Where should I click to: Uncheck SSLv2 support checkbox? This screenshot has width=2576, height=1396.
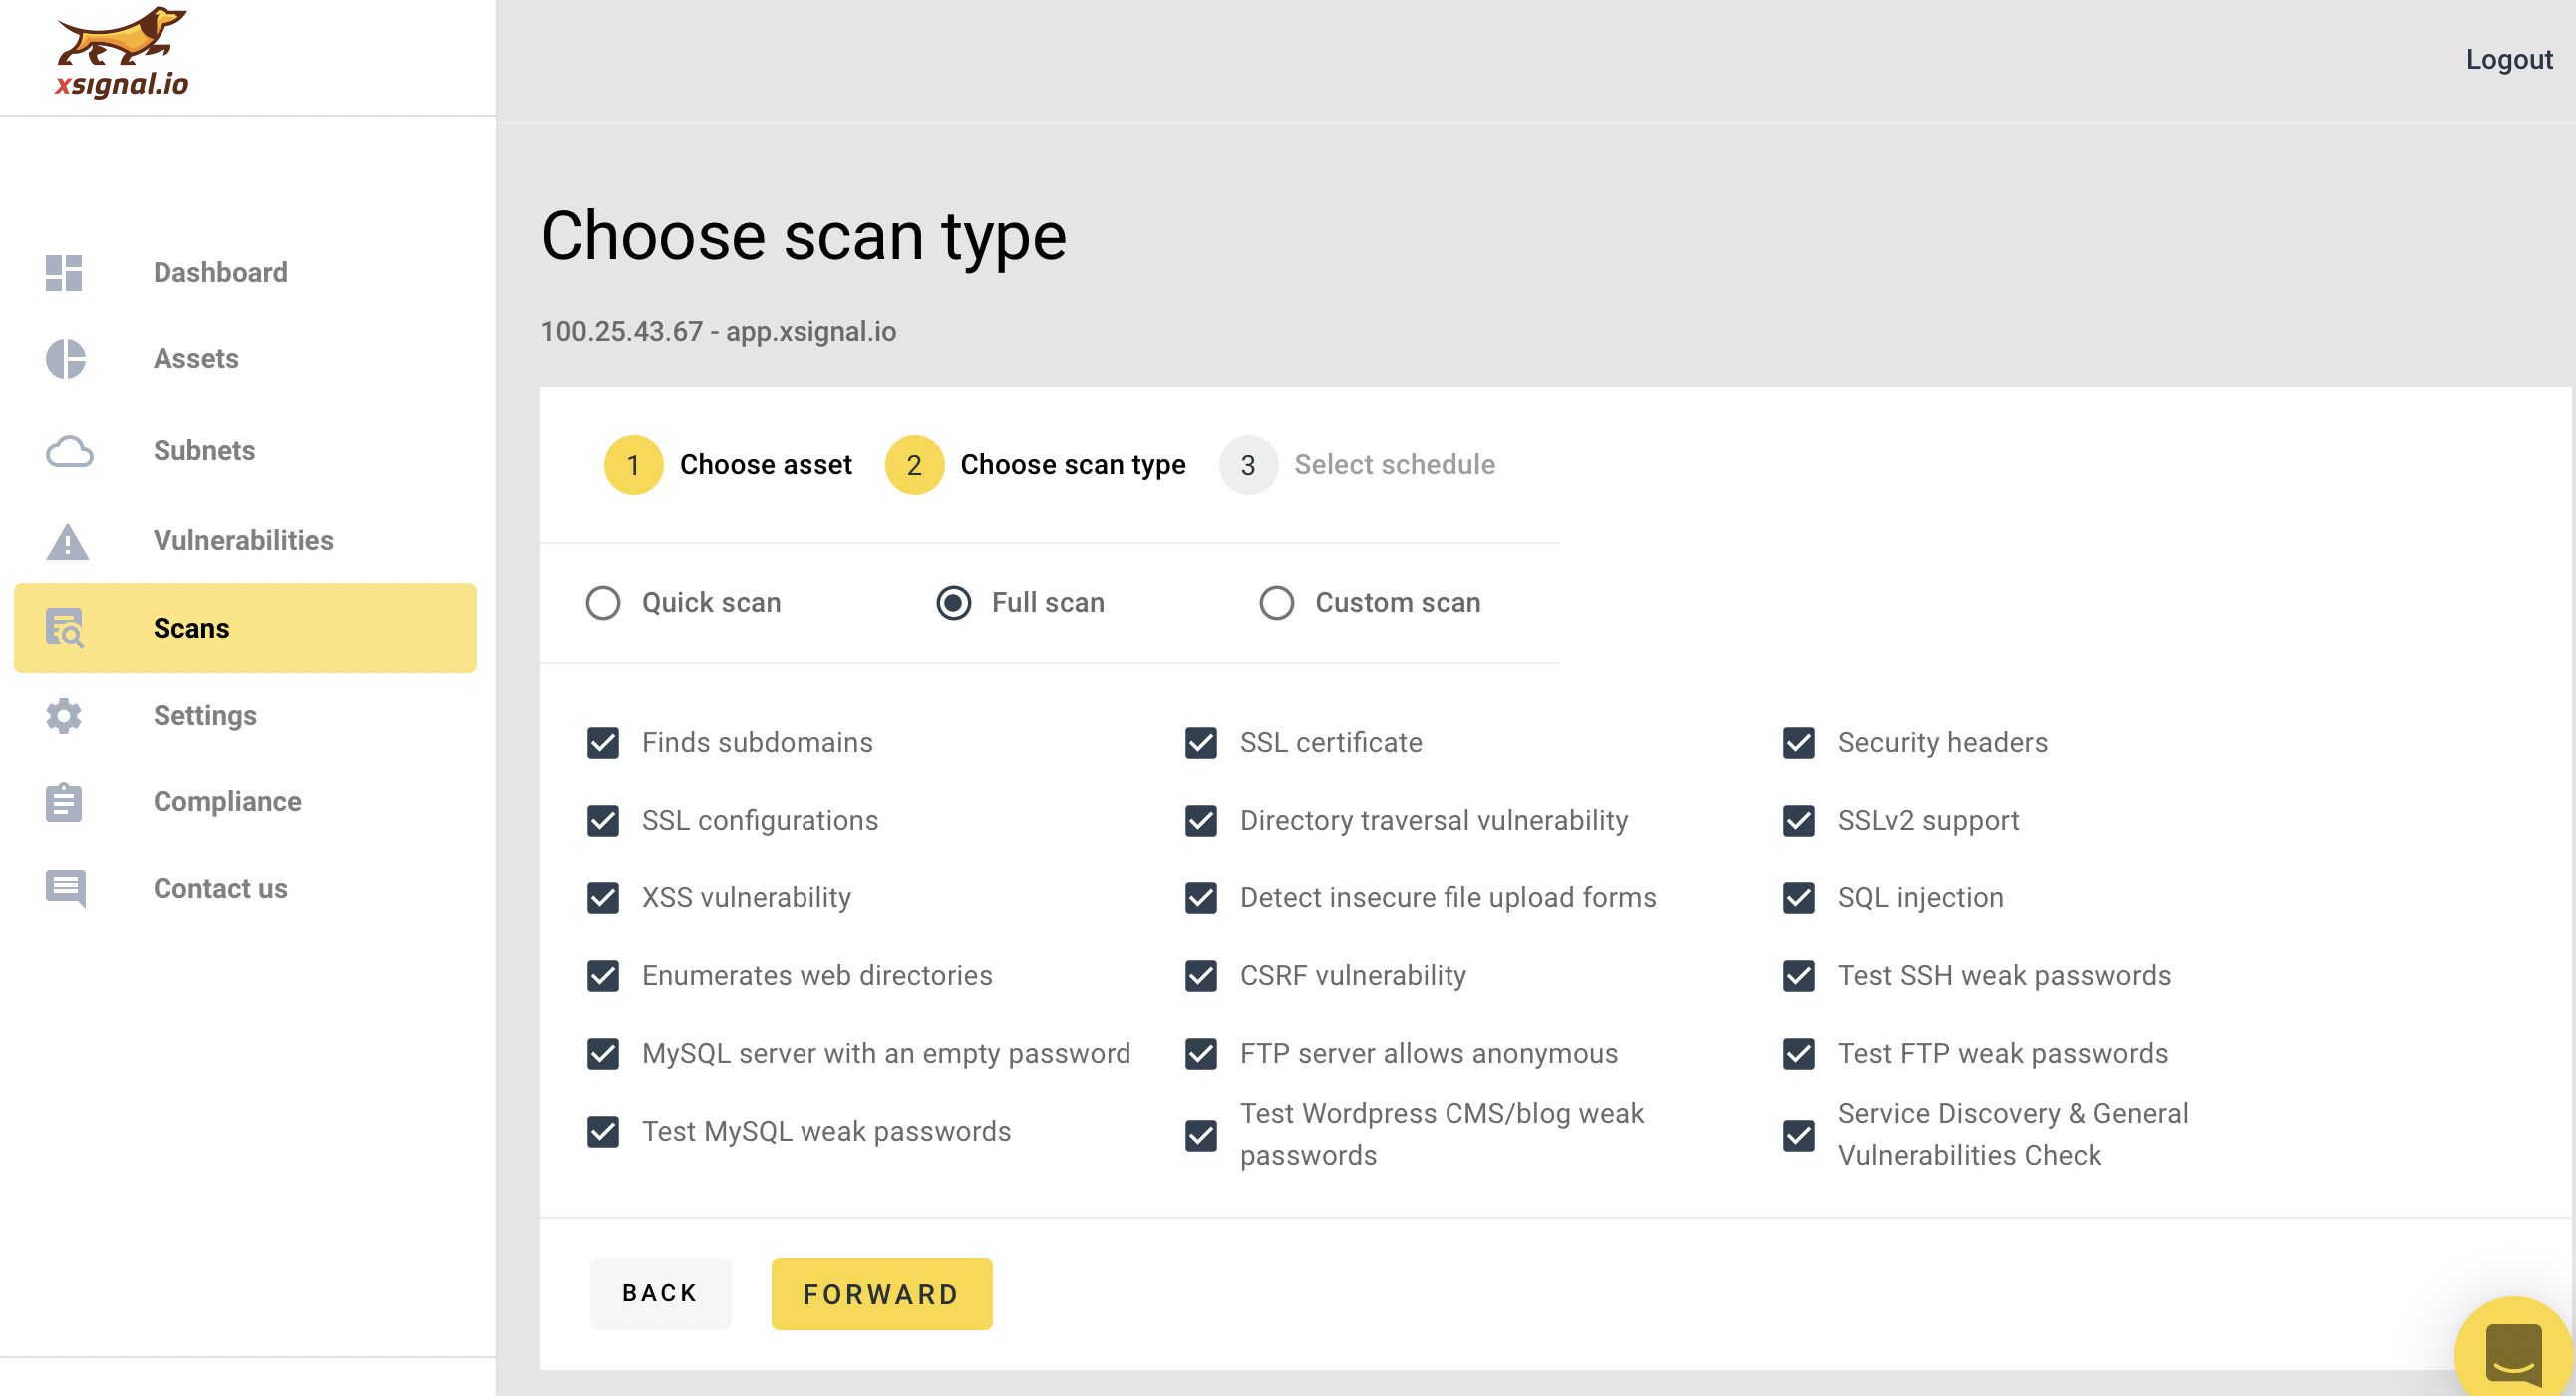tap(1799, 821)
